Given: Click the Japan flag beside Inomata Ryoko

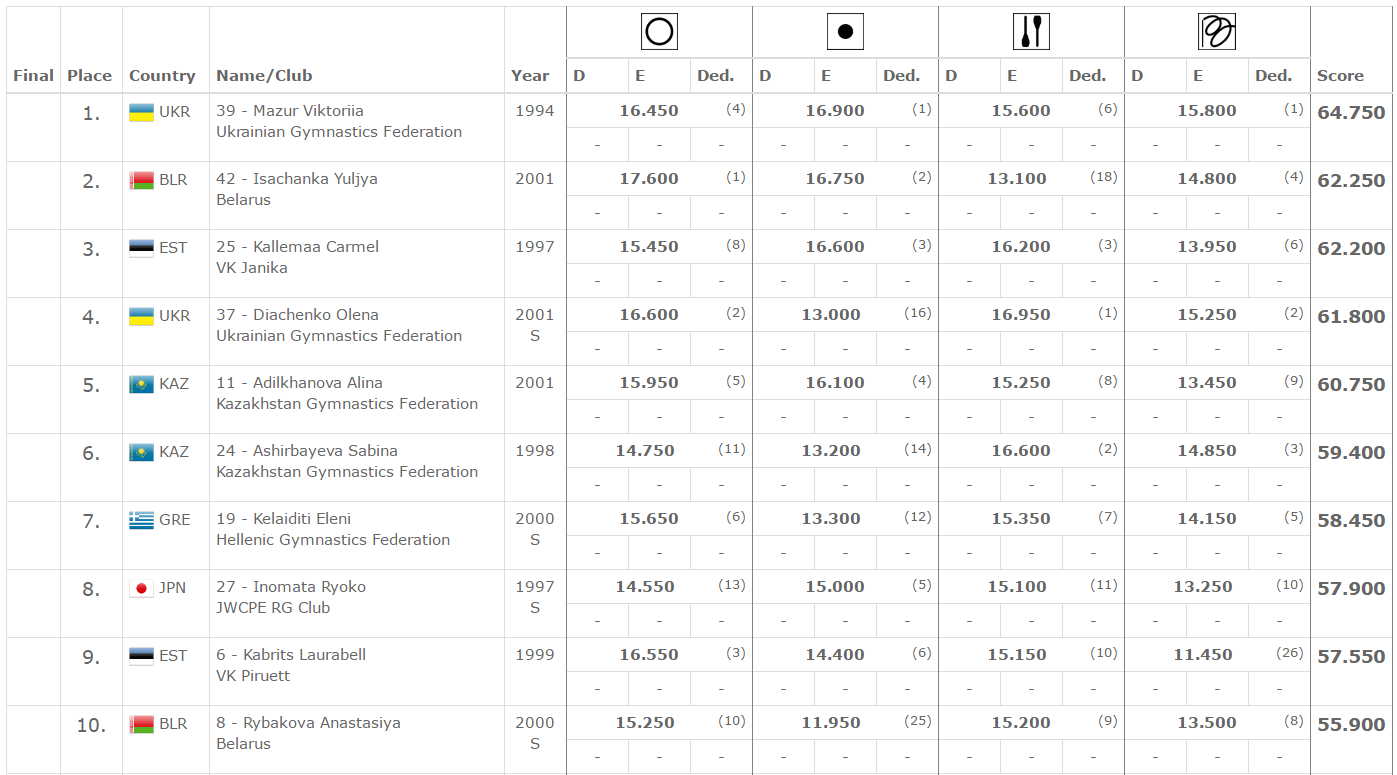Looking at the screenshot, I should (141, 588).
